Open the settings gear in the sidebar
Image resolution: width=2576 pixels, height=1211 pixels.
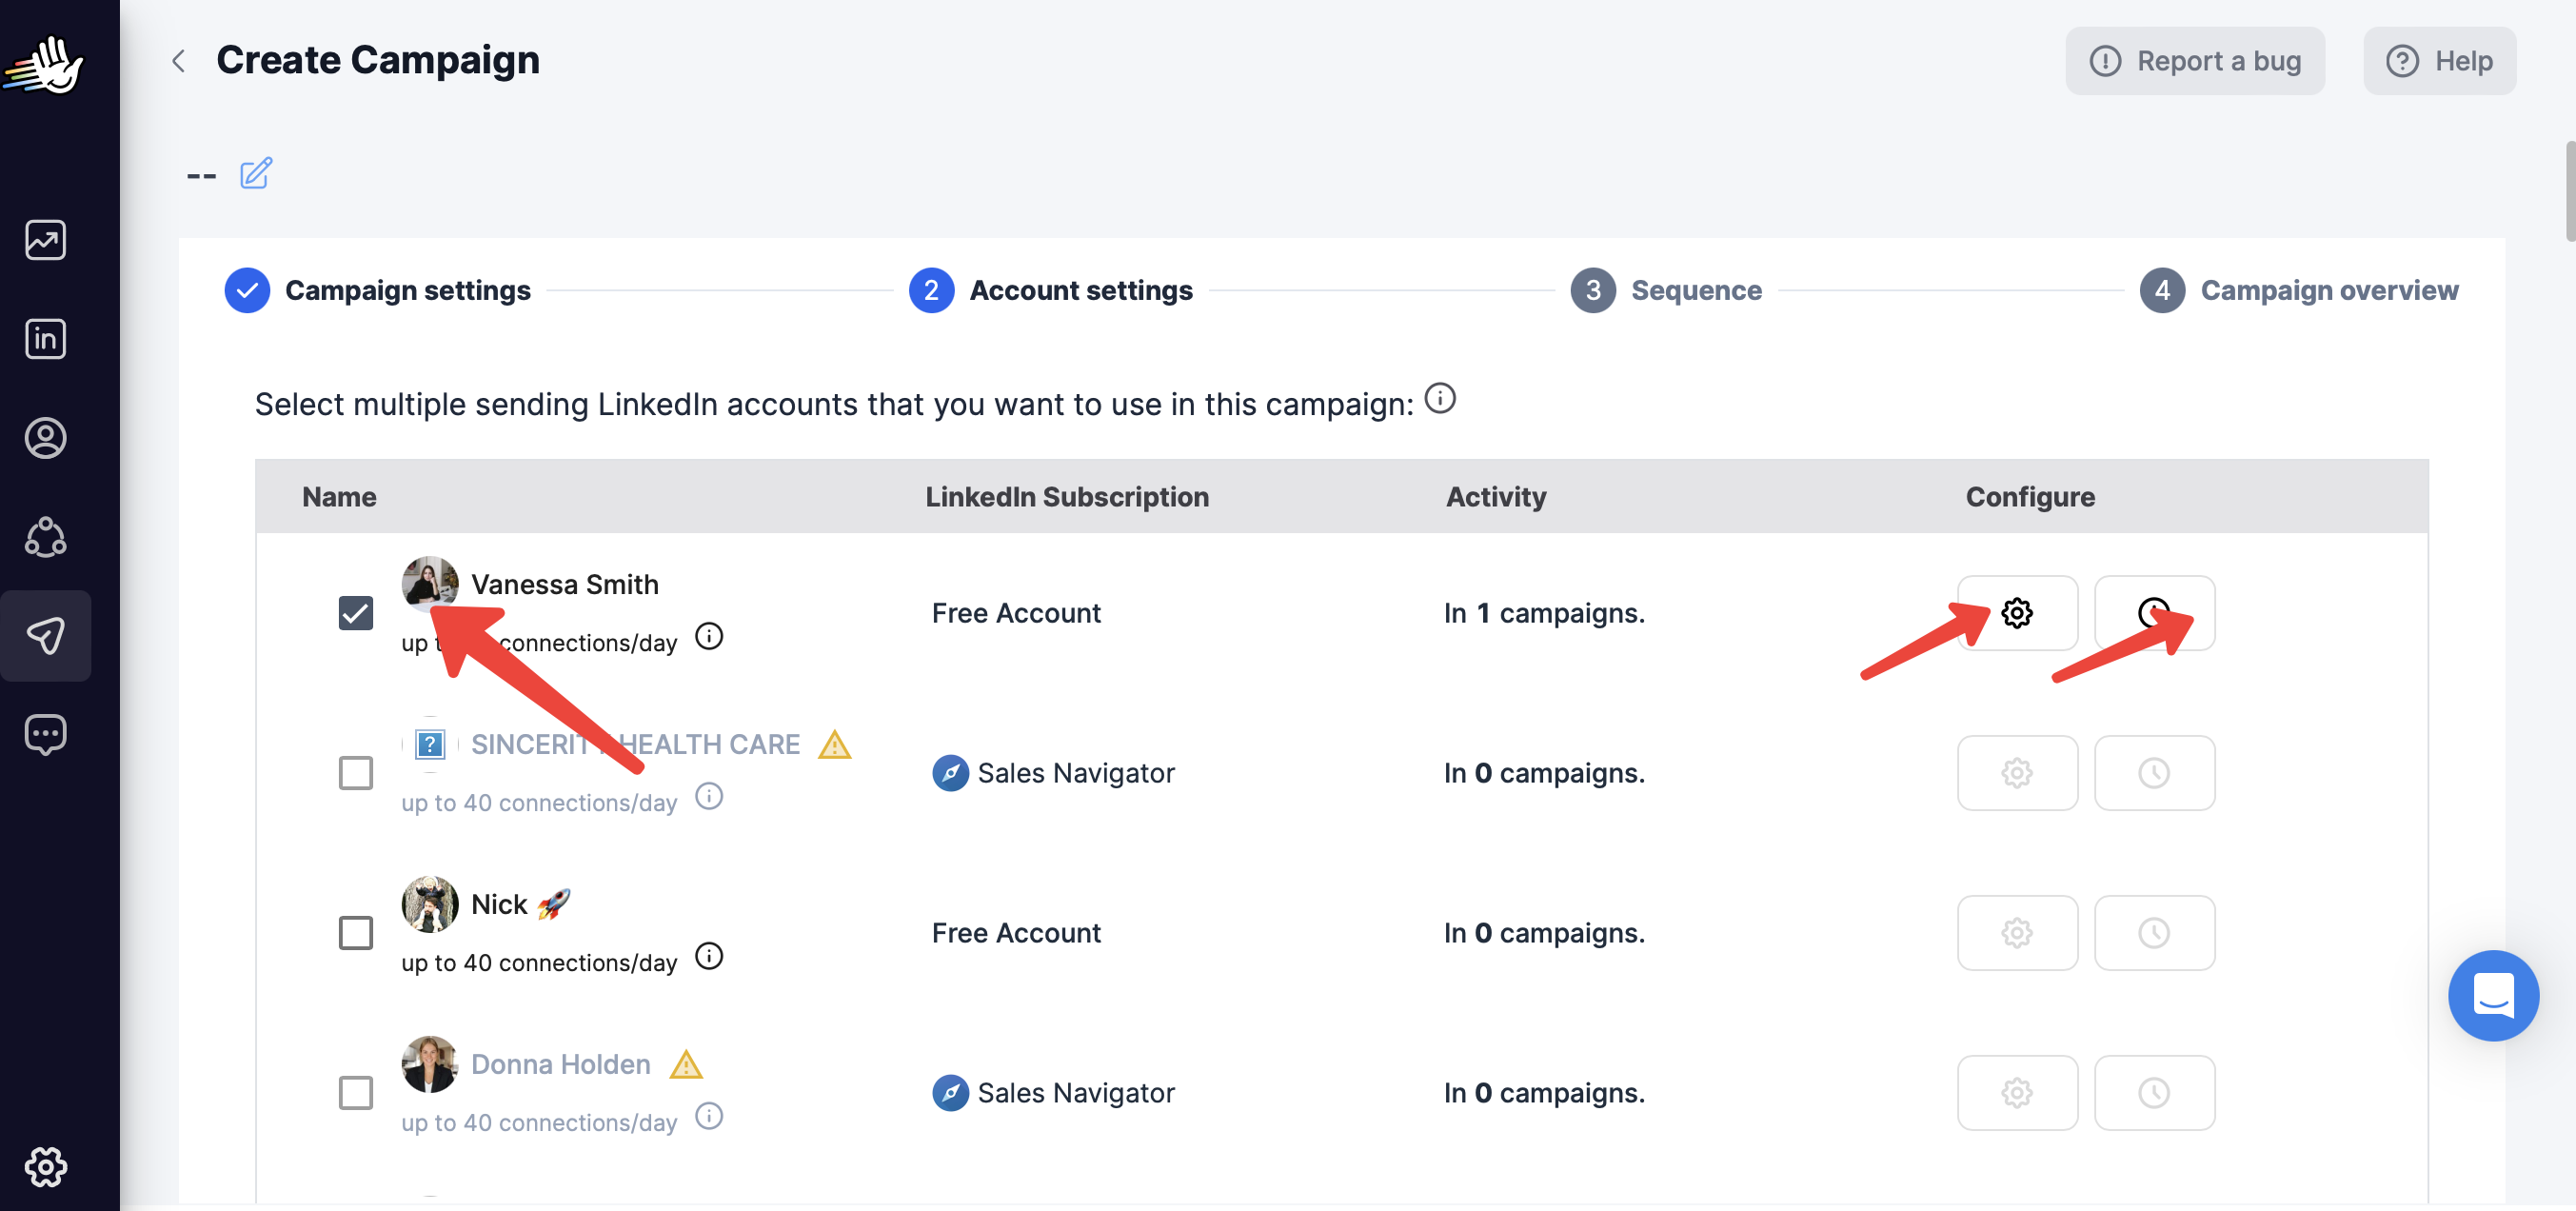[x=45, y=1166]
